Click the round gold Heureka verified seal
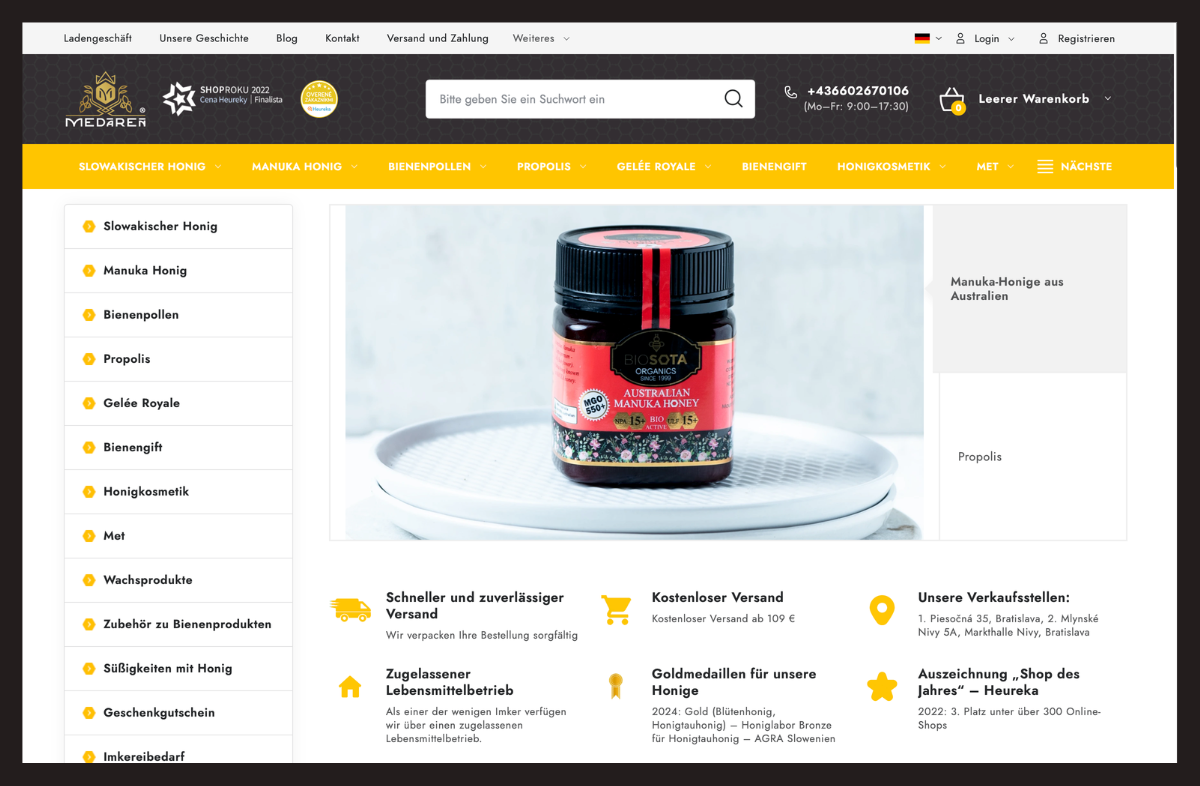1200x786 pixels. pyautogui.click(x=319, y=99)
